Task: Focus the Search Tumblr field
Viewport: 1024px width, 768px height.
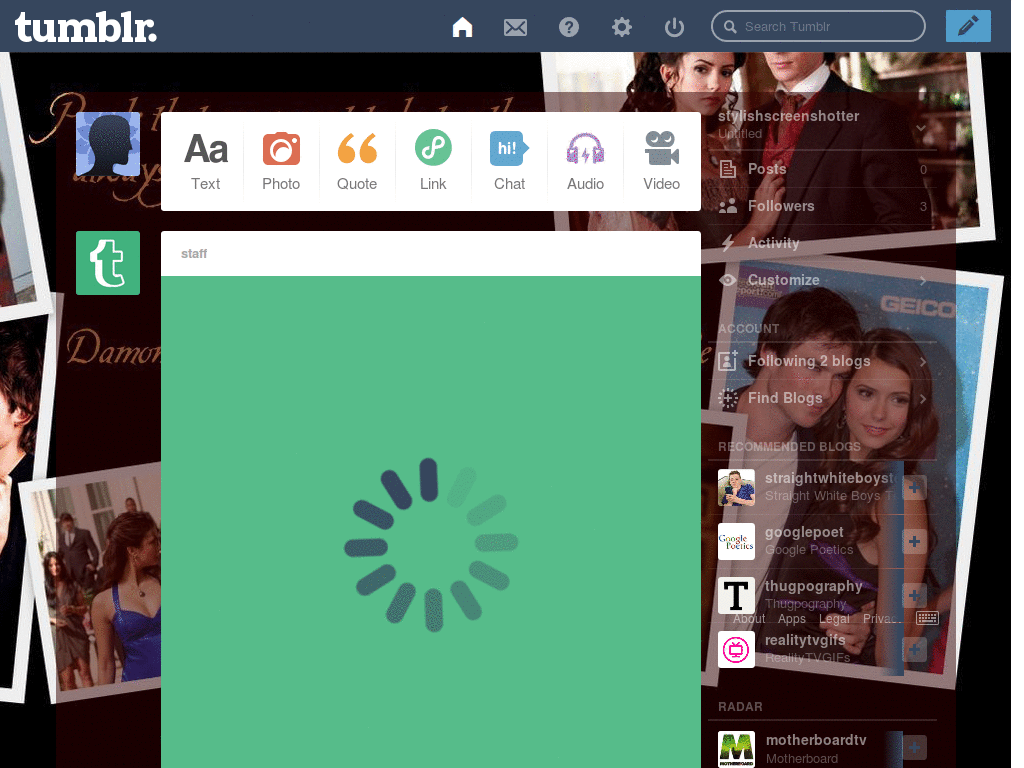Action: [818, 26]
